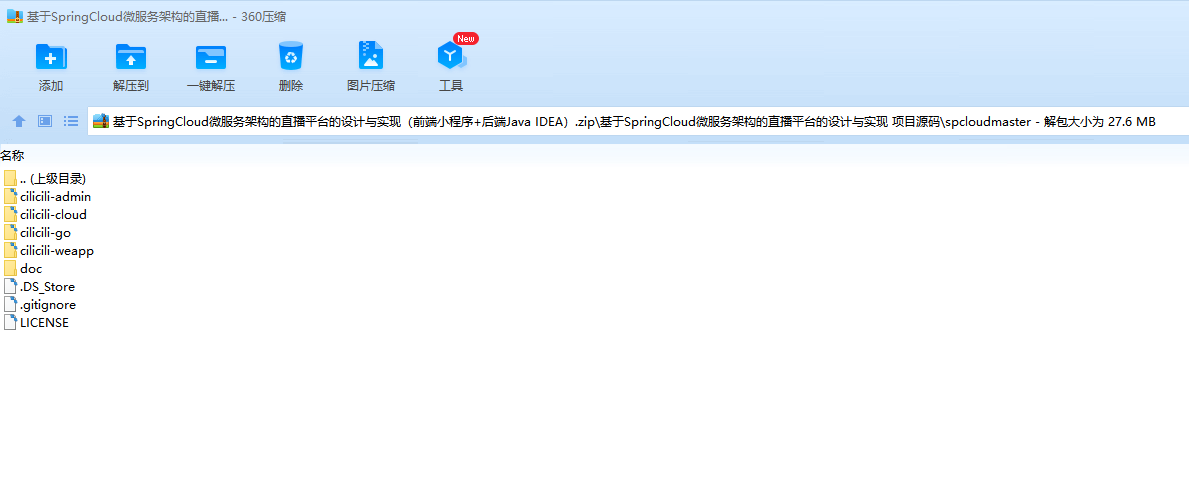Click the window title text 360压缩
This screenshot has width=1189, height=478.
pos(263,16)
